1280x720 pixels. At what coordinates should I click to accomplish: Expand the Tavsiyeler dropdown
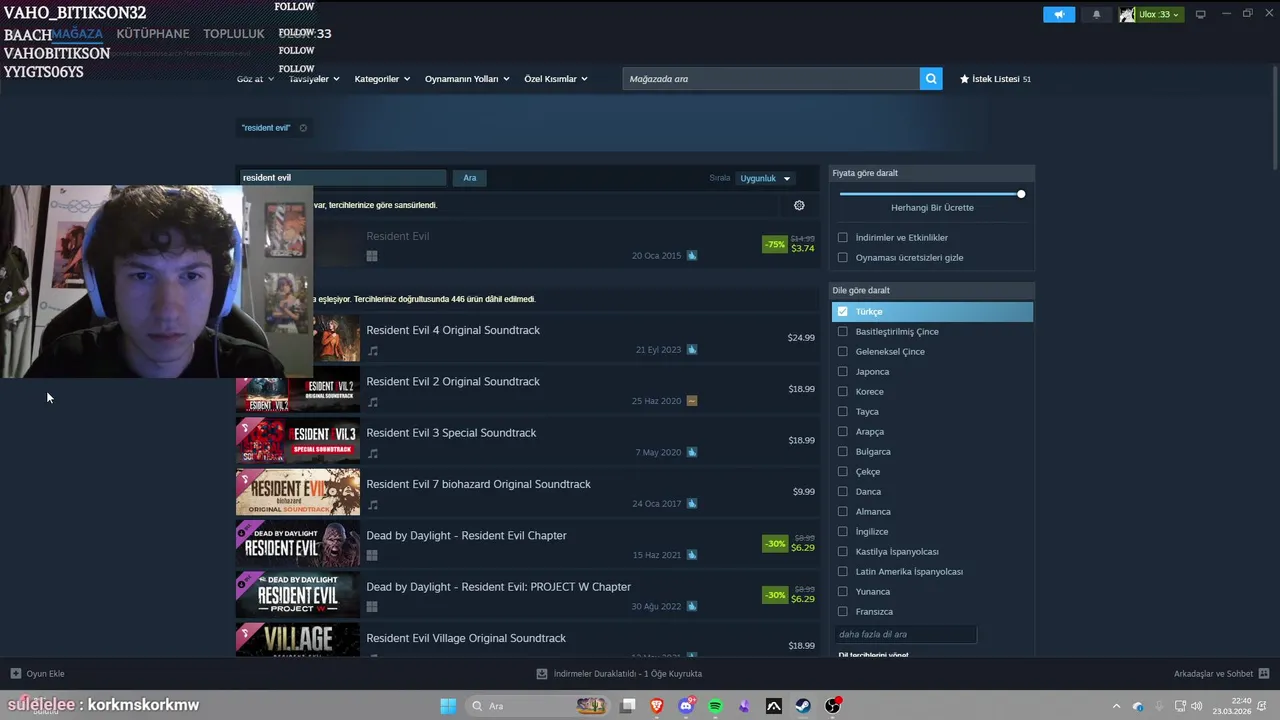[x=314, y=79]
